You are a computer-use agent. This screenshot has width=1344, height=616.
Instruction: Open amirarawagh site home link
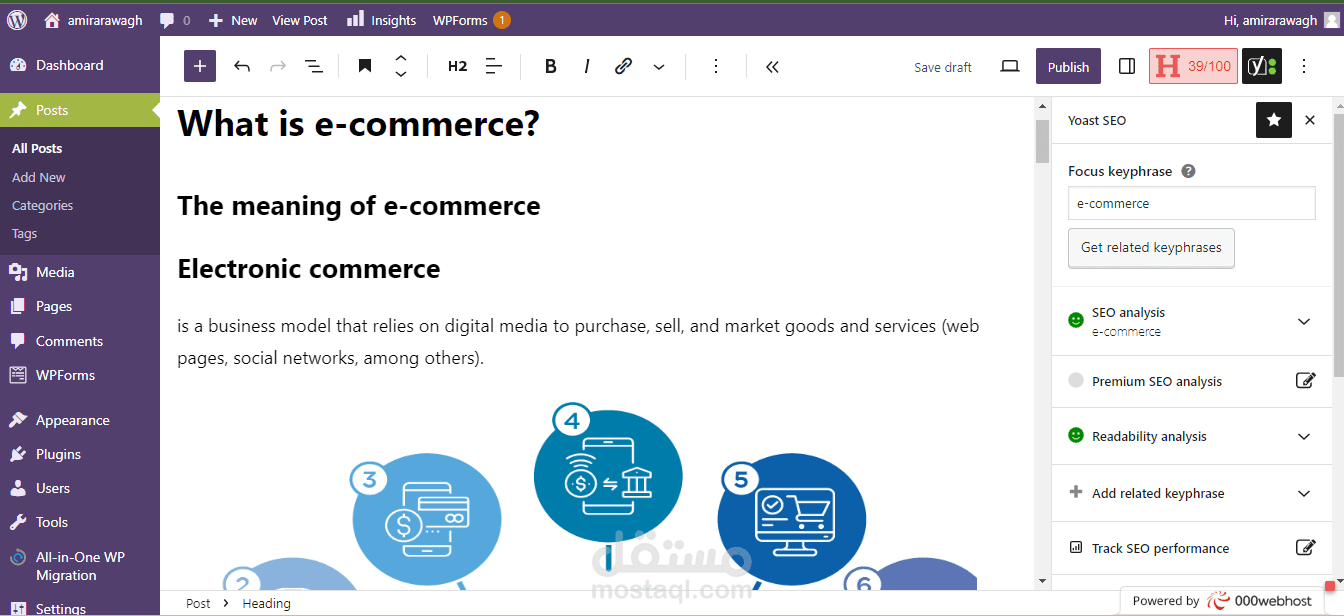tap(93, 20)
